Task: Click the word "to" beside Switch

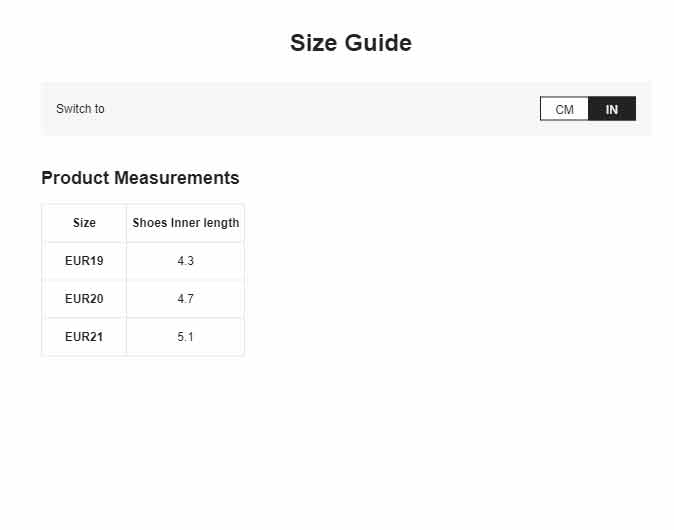Action: point(99,109)
